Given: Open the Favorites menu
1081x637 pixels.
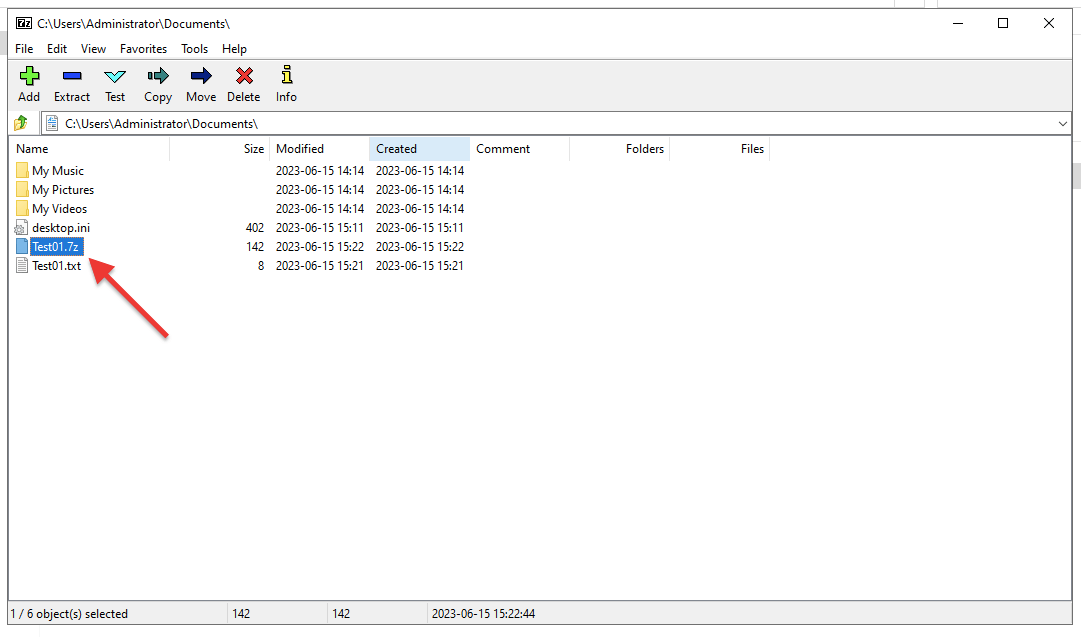Looking at the screenshot, I should pyautogui.click(x=143, y=49).
